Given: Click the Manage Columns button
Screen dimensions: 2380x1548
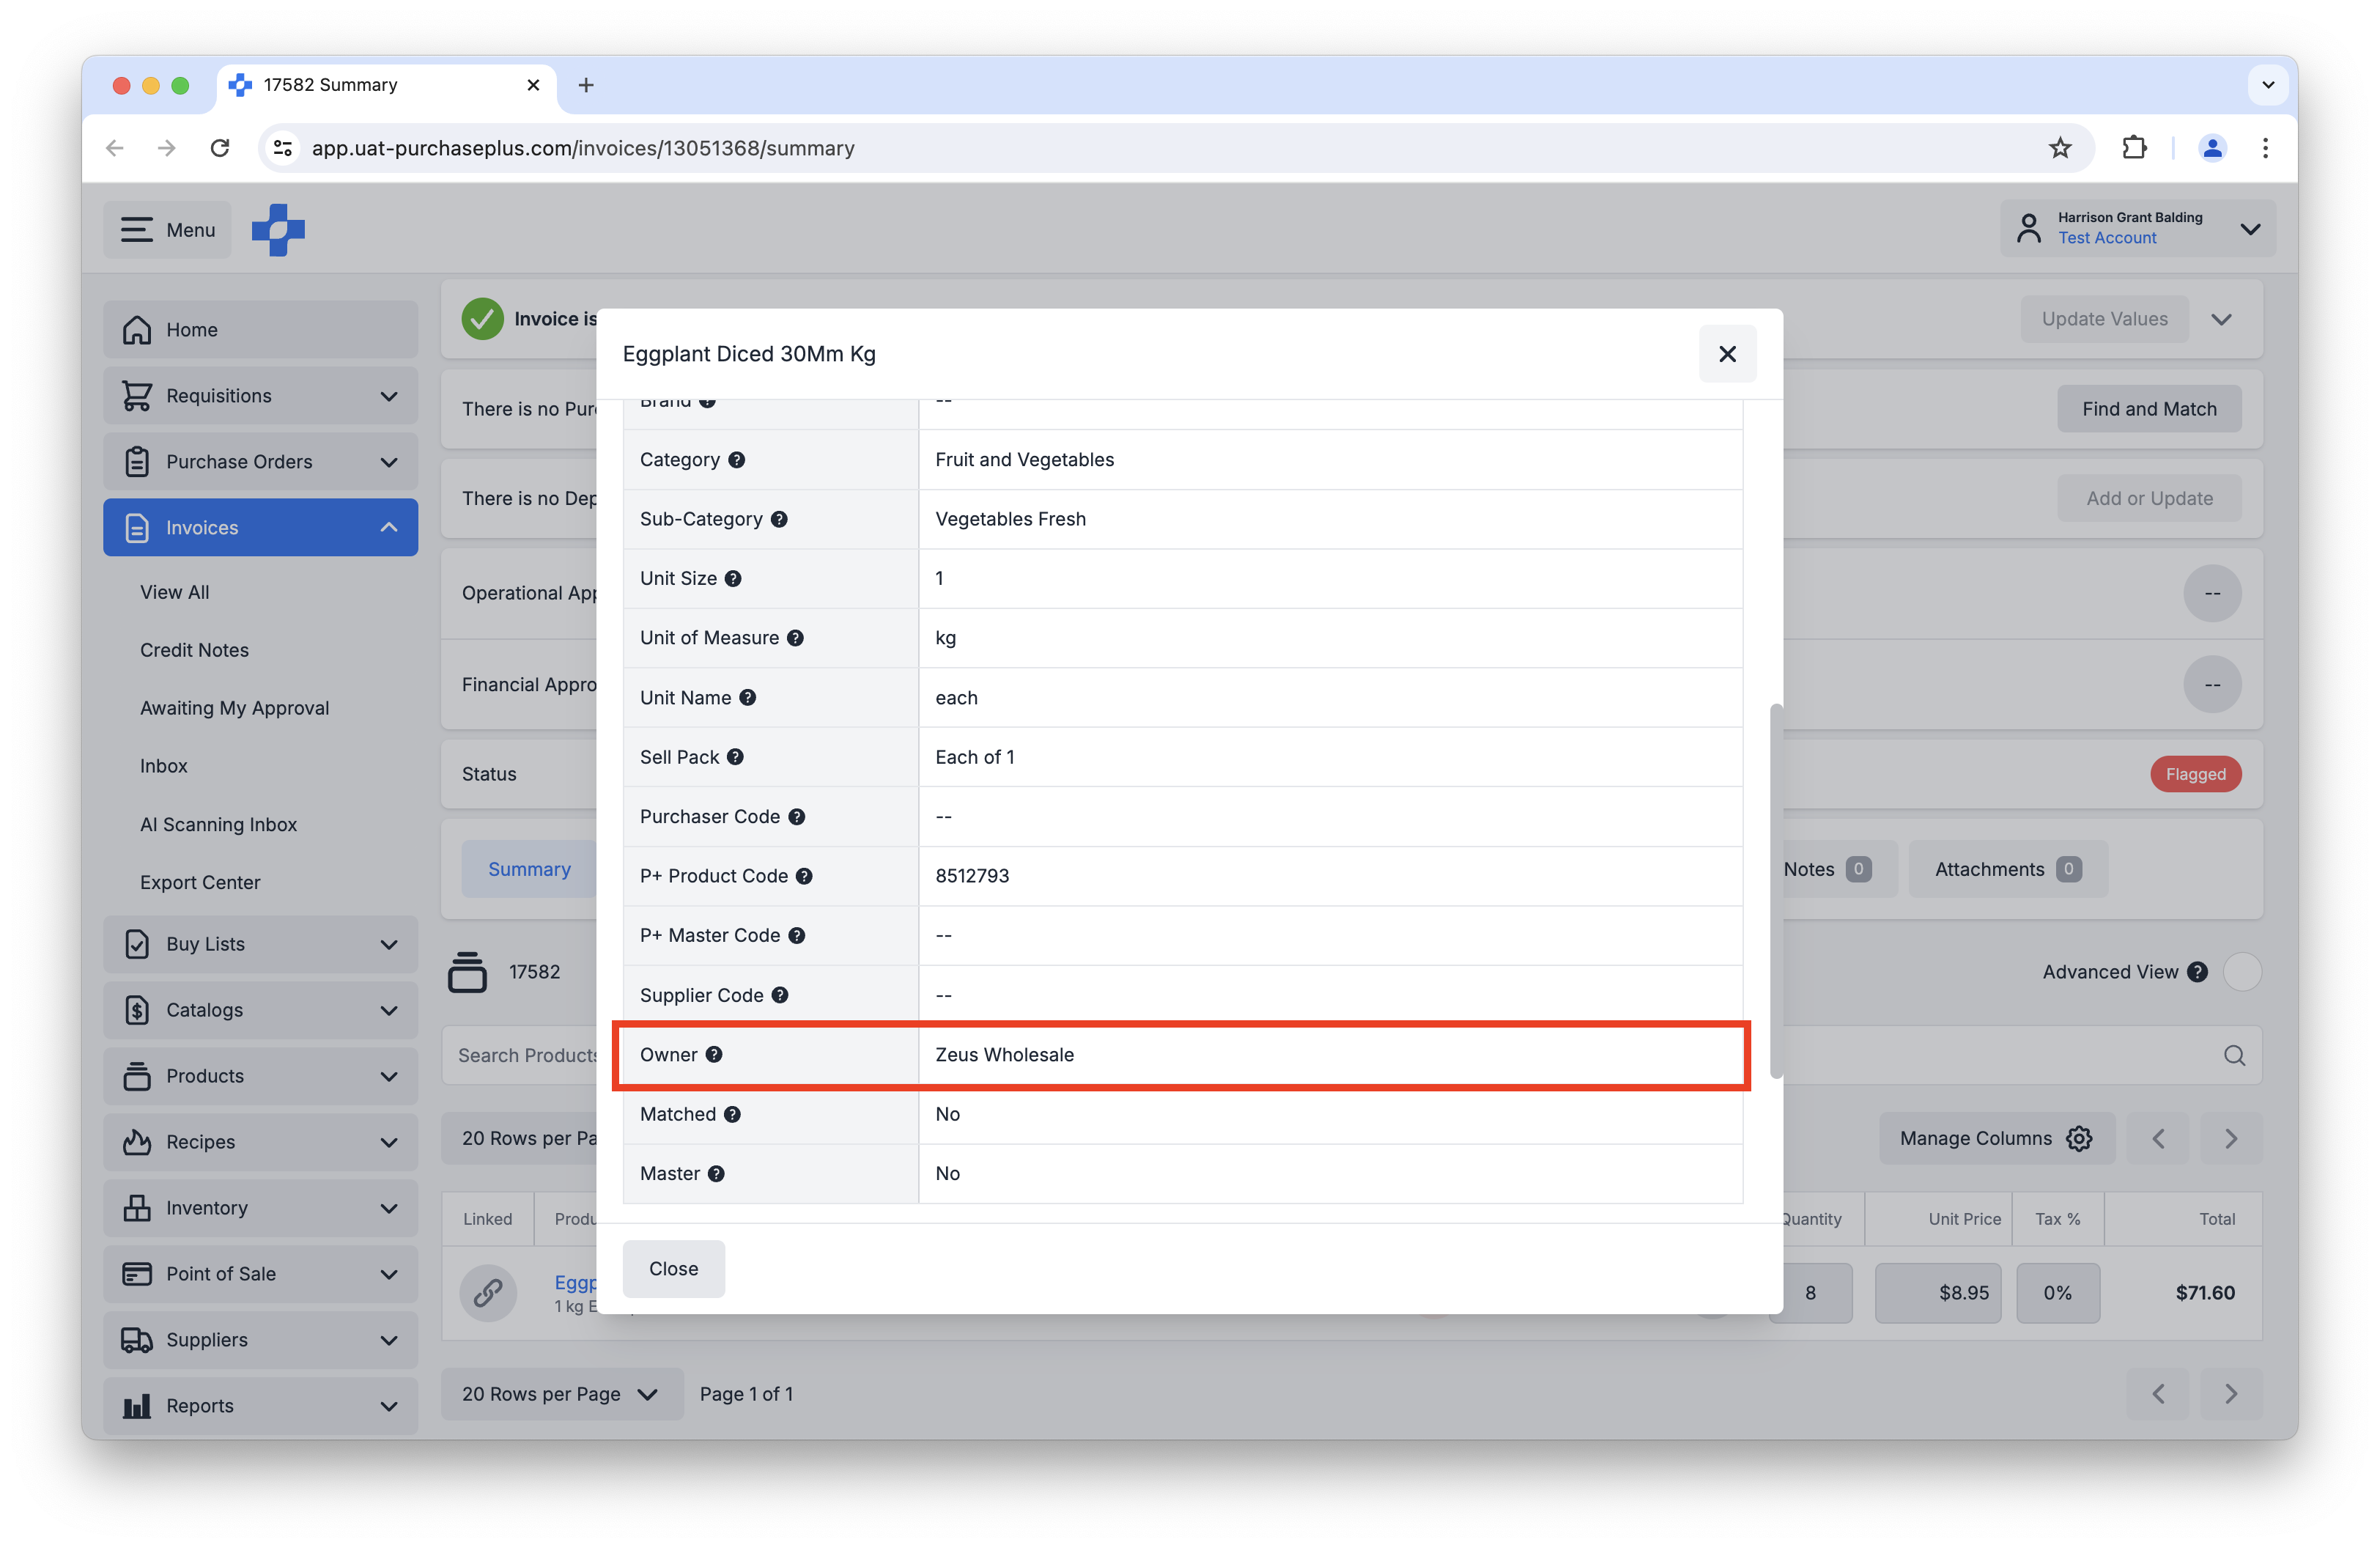Looking at the screenshot, I should tap(1996, 1139).
